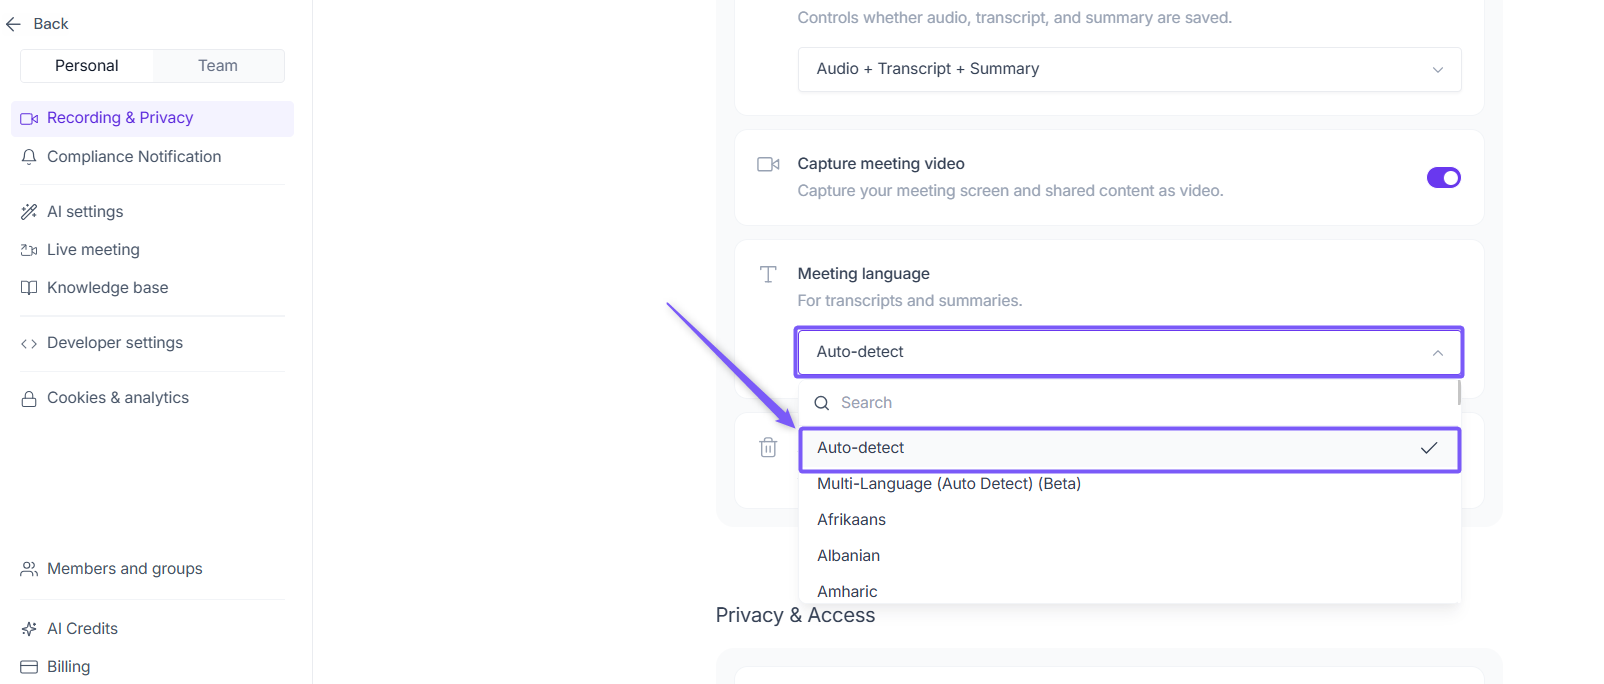Click the AI Credits sparkle icon
The width and height of the screenshot is (1604, 684).
(29, 629)
